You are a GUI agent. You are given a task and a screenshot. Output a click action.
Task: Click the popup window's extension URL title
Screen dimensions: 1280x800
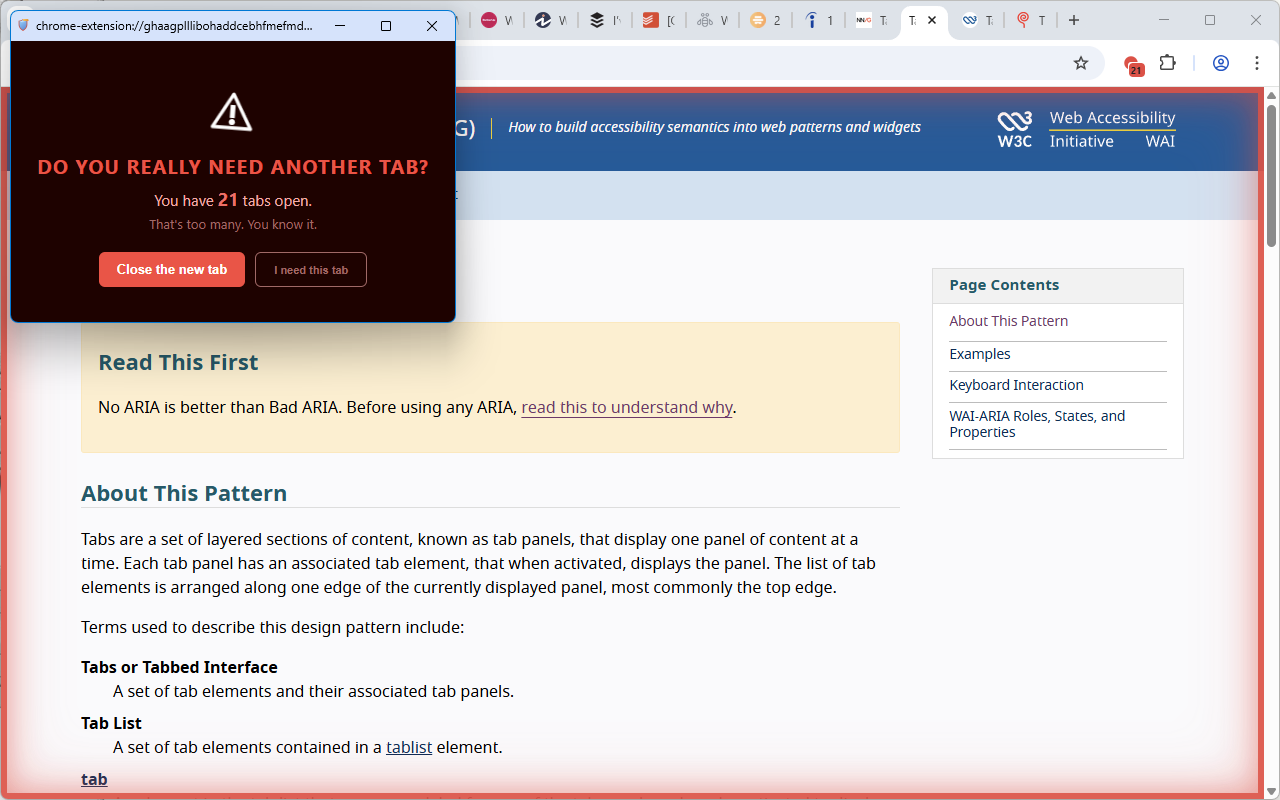pos(174,26)
